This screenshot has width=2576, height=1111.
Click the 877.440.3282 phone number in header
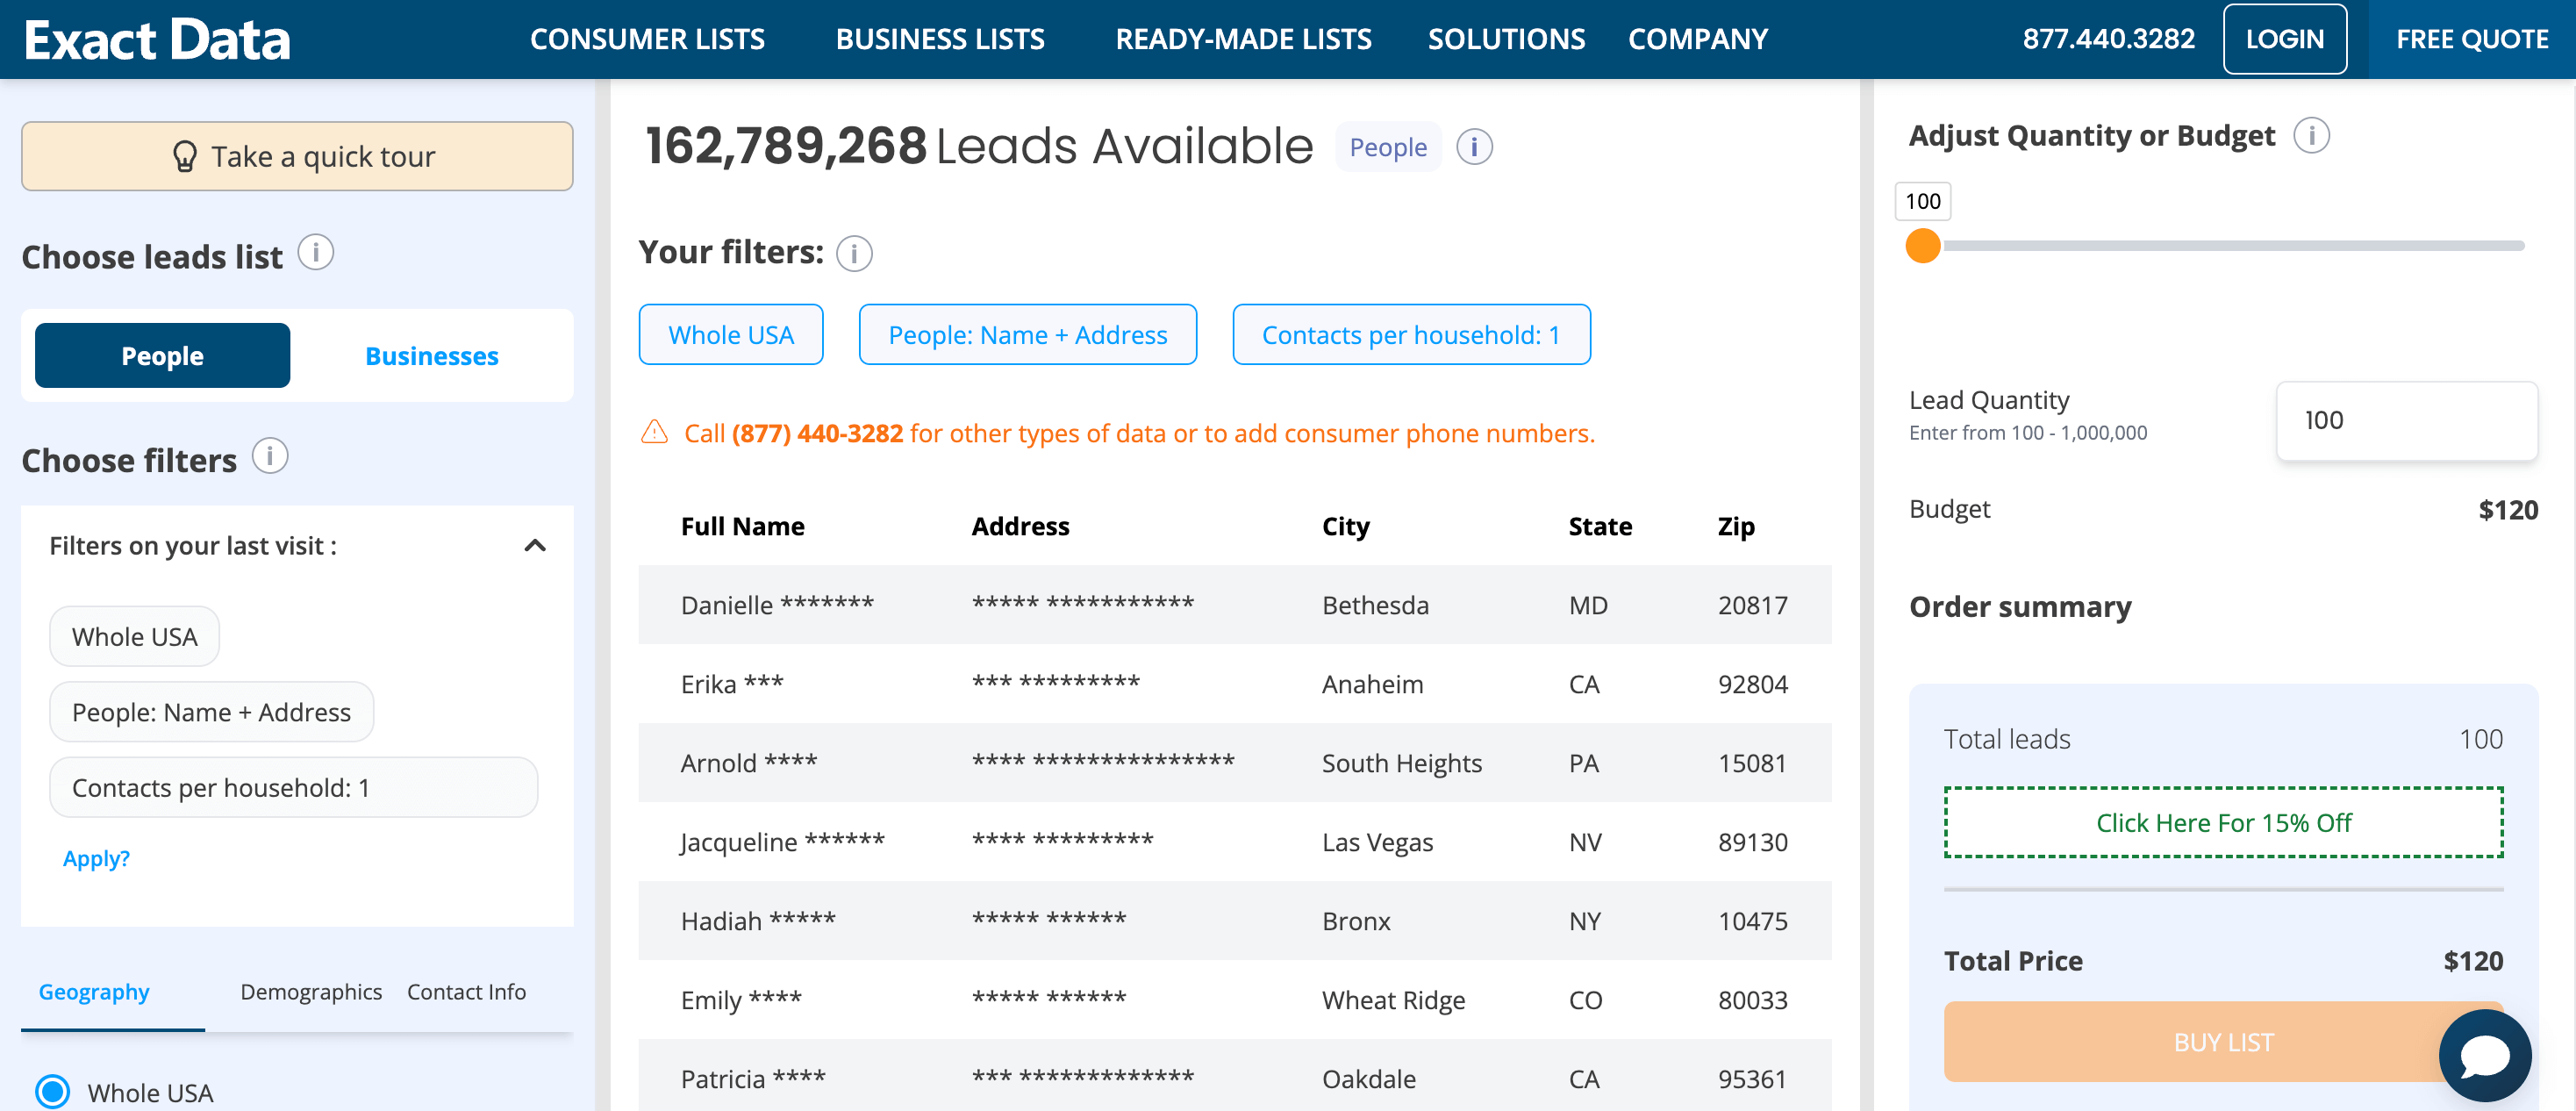2108,39
